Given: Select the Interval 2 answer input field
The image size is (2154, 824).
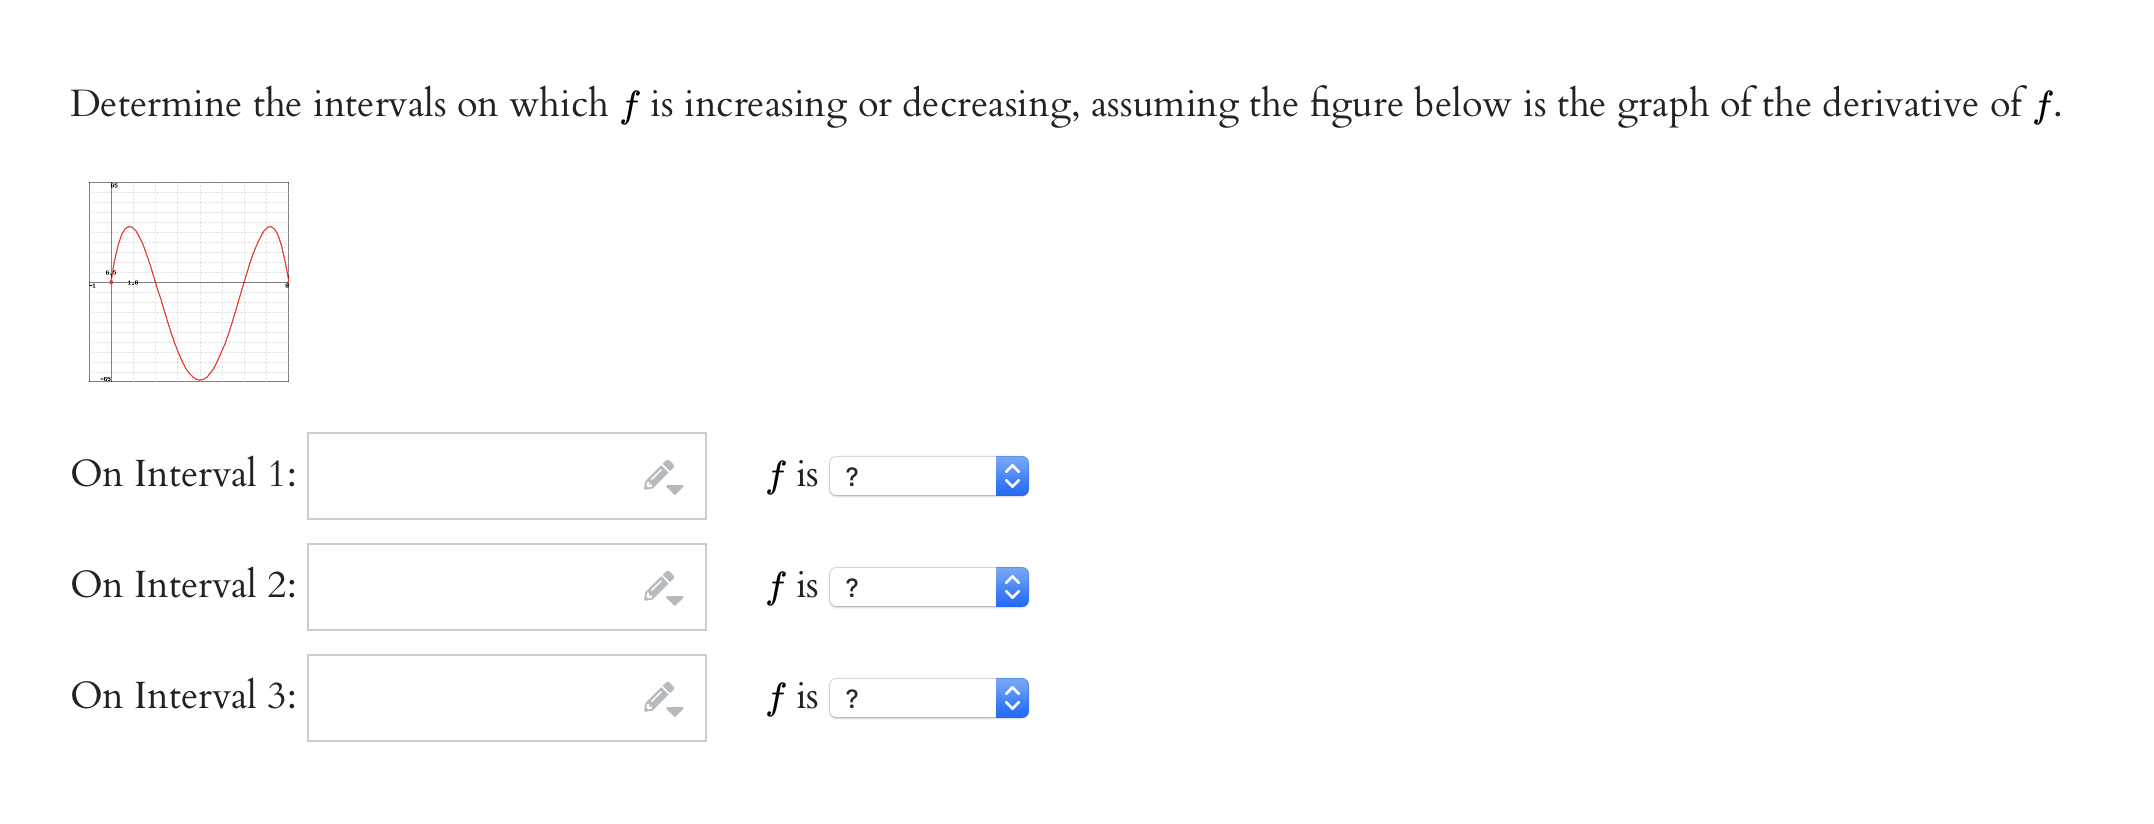Looking at the screenshot, I should (x=470, y=588).
